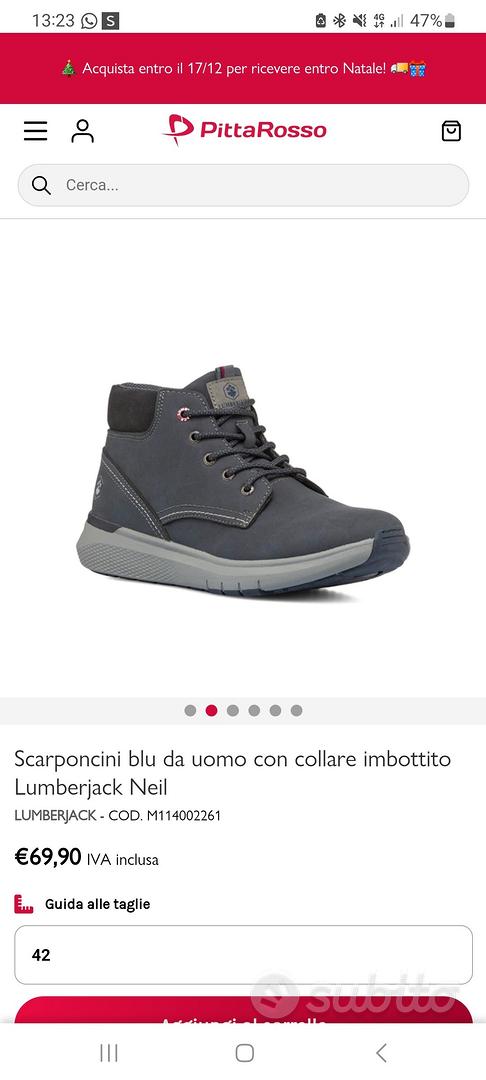Open the user account profile icon

tap(83, 131)
